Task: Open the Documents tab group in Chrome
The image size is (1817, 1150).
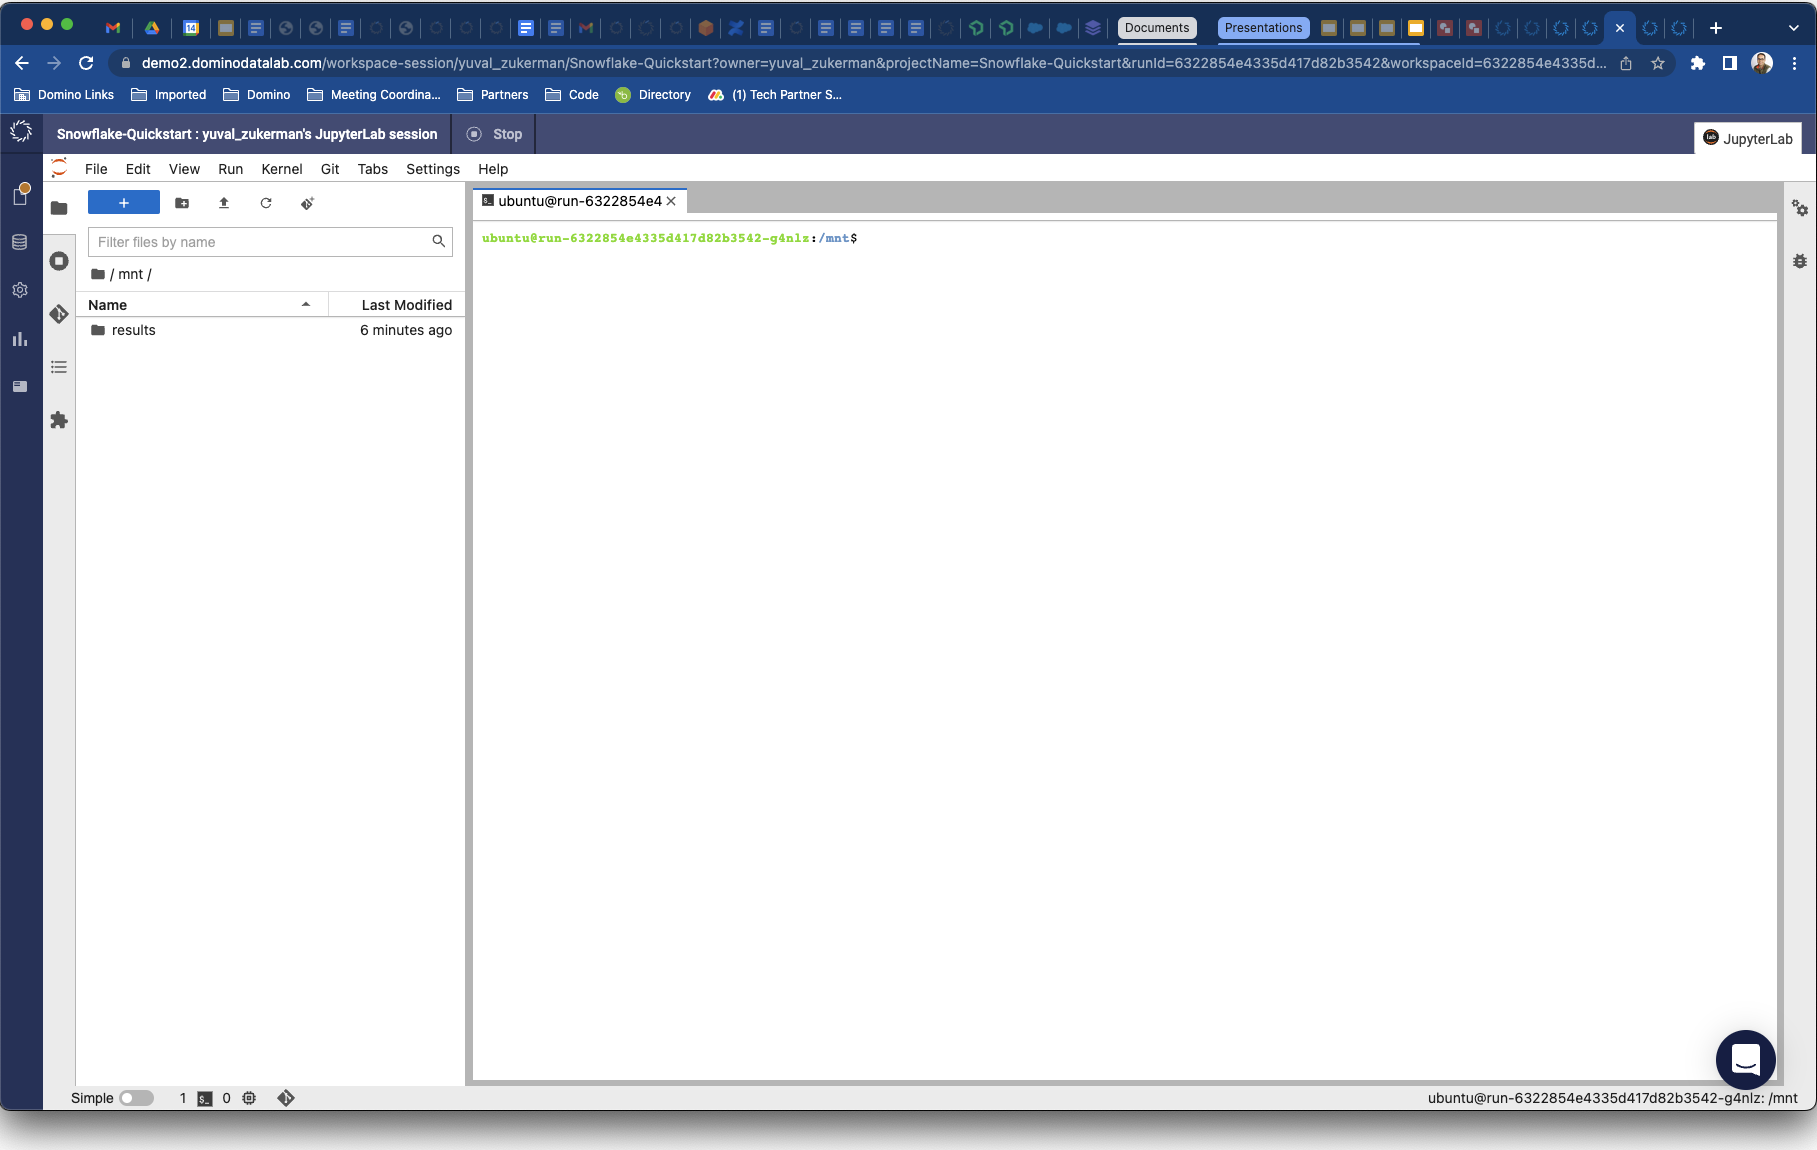Action: pos(1156,28)
